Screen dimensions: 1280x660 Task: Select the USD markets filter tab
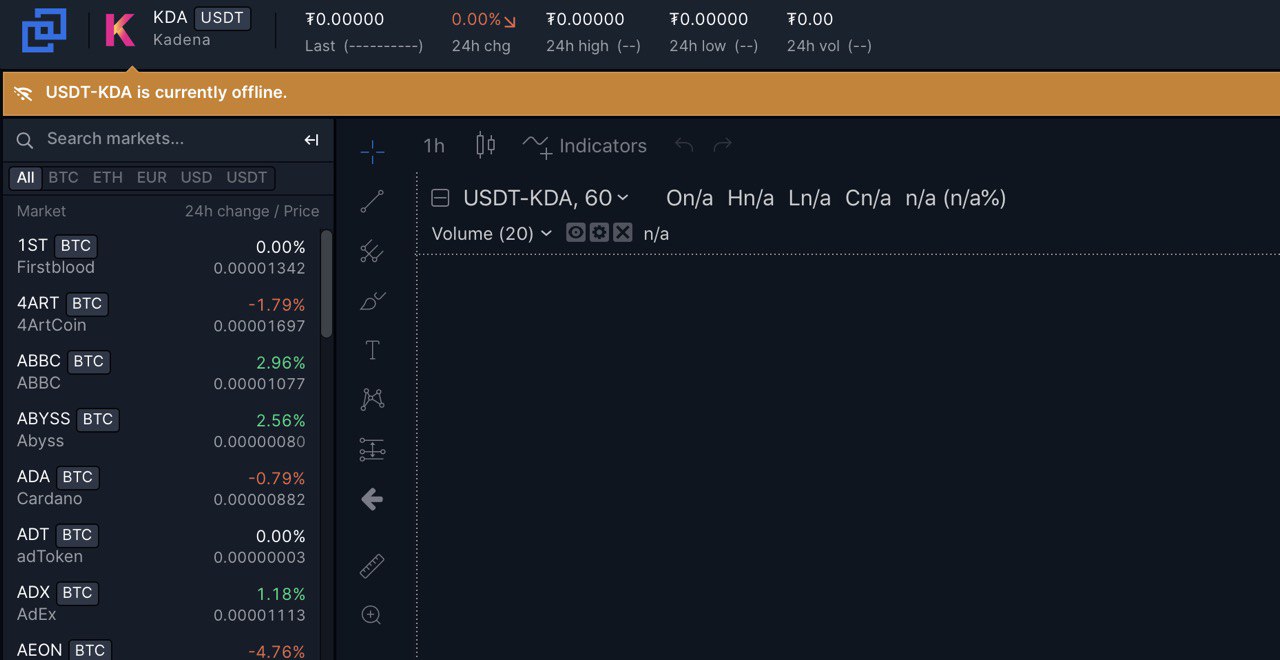[196, 178]
